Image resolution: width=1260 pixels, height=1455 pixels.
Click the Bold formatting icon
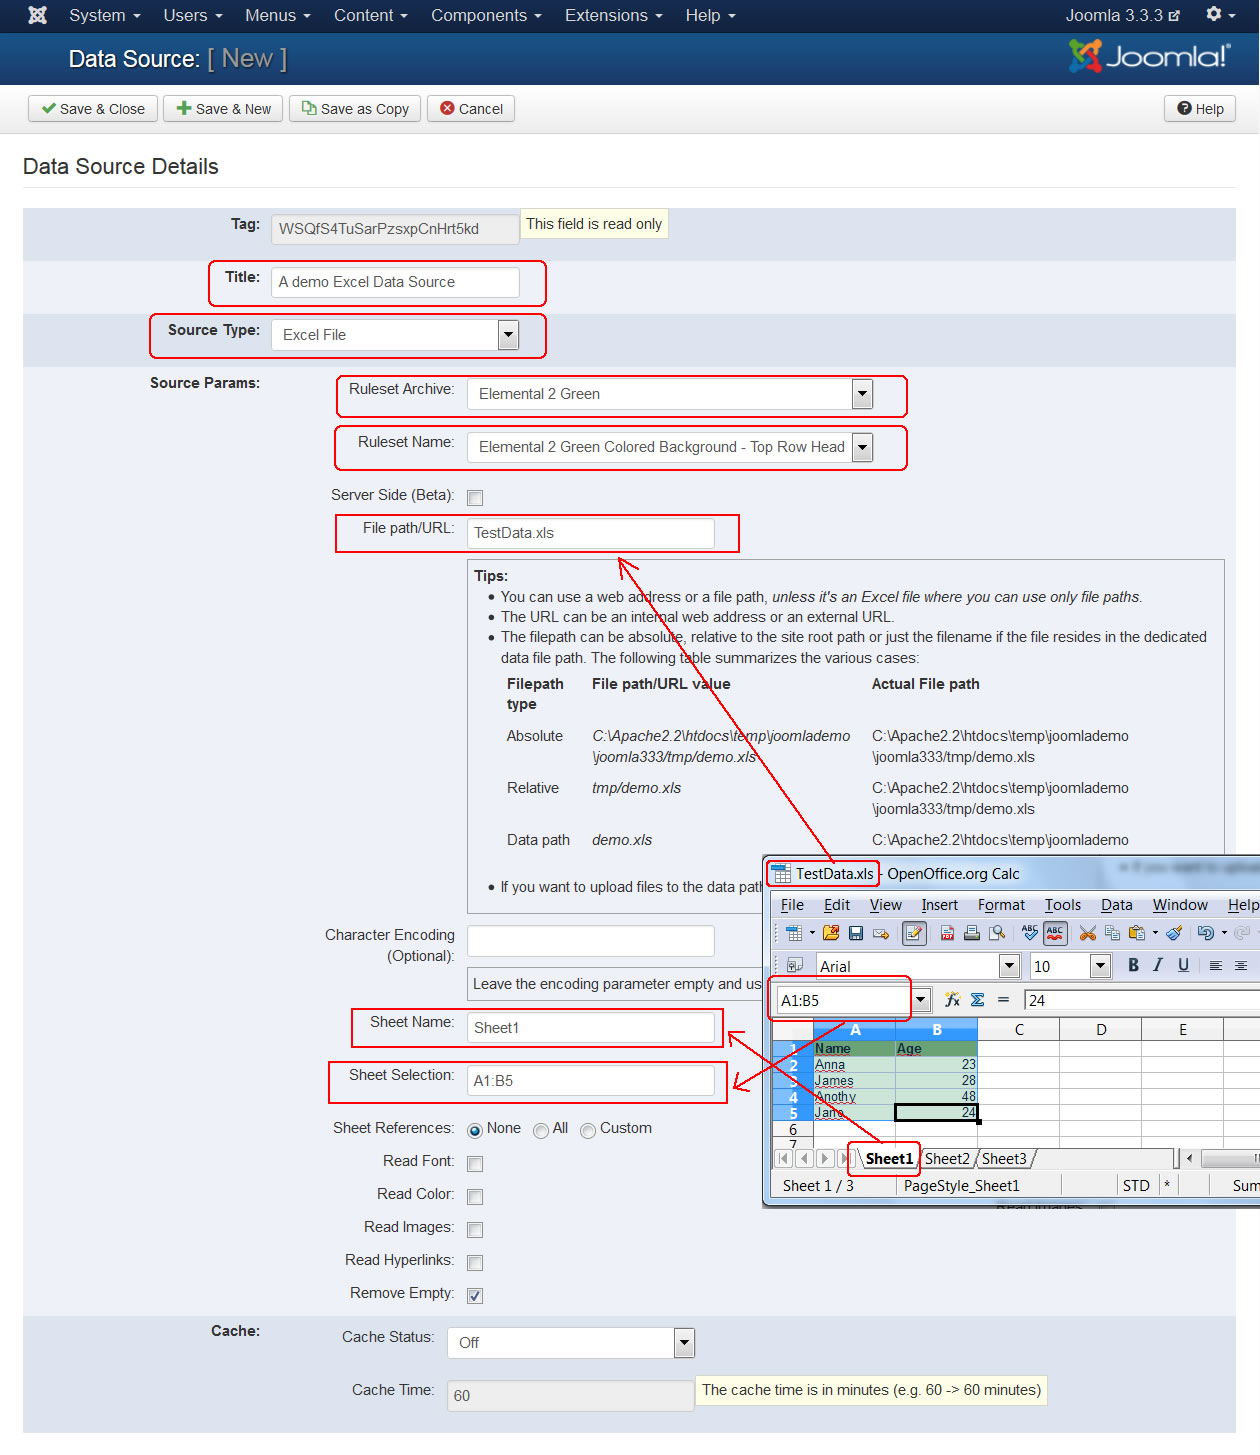(1133, 965)
